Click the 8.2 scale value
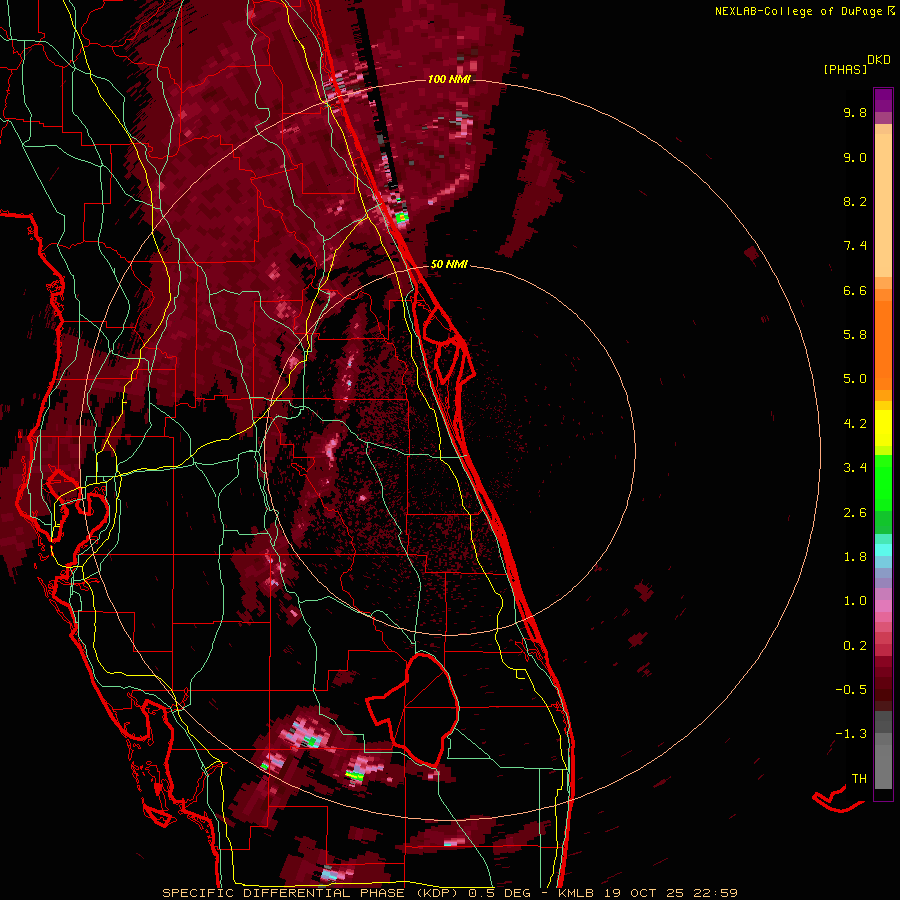This screenshot has width=900, height=900. 855,201
